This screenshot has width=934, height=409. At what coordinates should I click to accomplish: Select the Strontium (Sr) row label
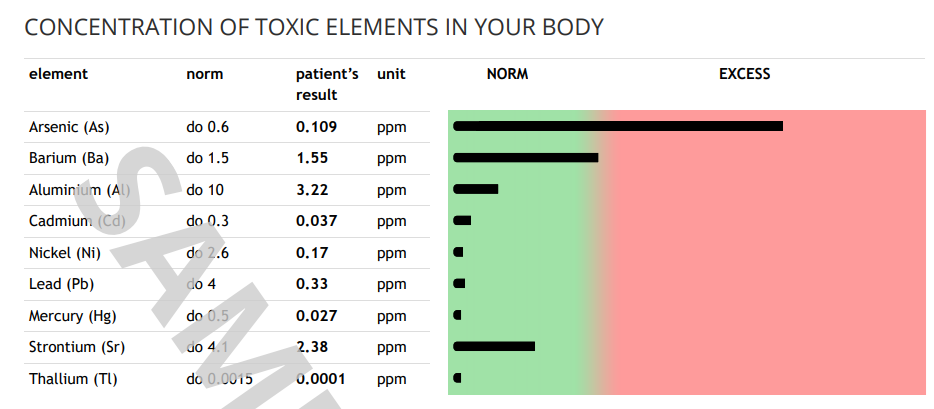tap(77, 347)
